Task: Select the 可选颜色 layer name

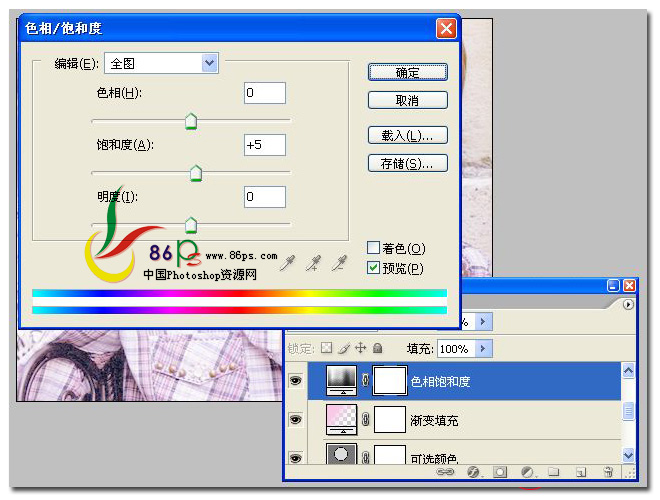Action: point(434,458)
